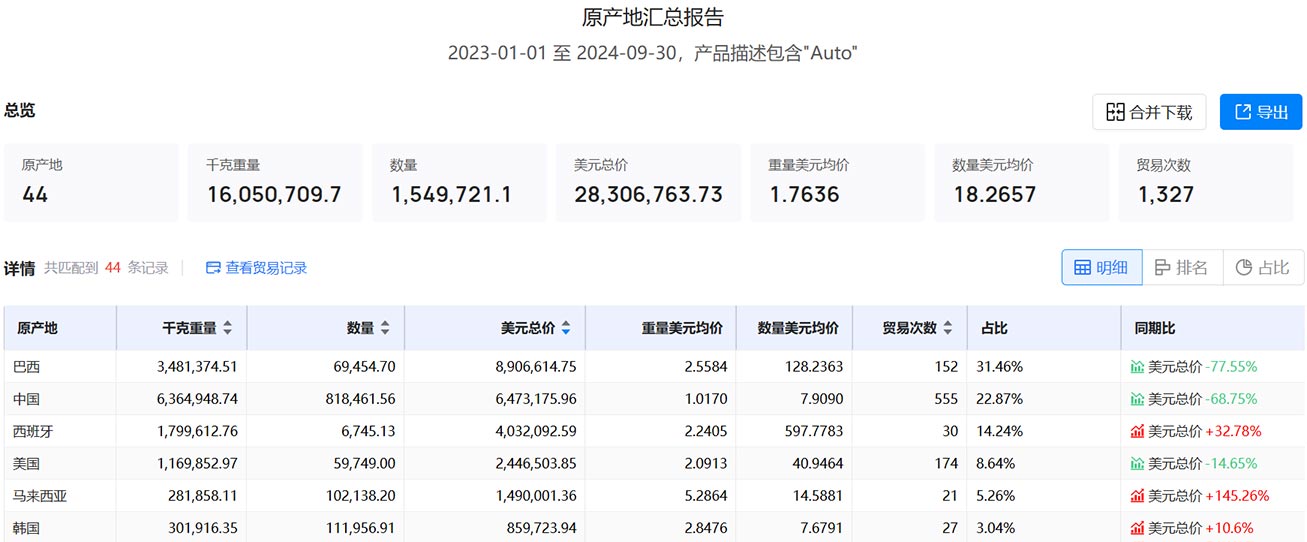This screenshot has width=1307, height=542.
Task: Click the 美元总价 28,306,763.73 summary card
Action: click(648, 183)
